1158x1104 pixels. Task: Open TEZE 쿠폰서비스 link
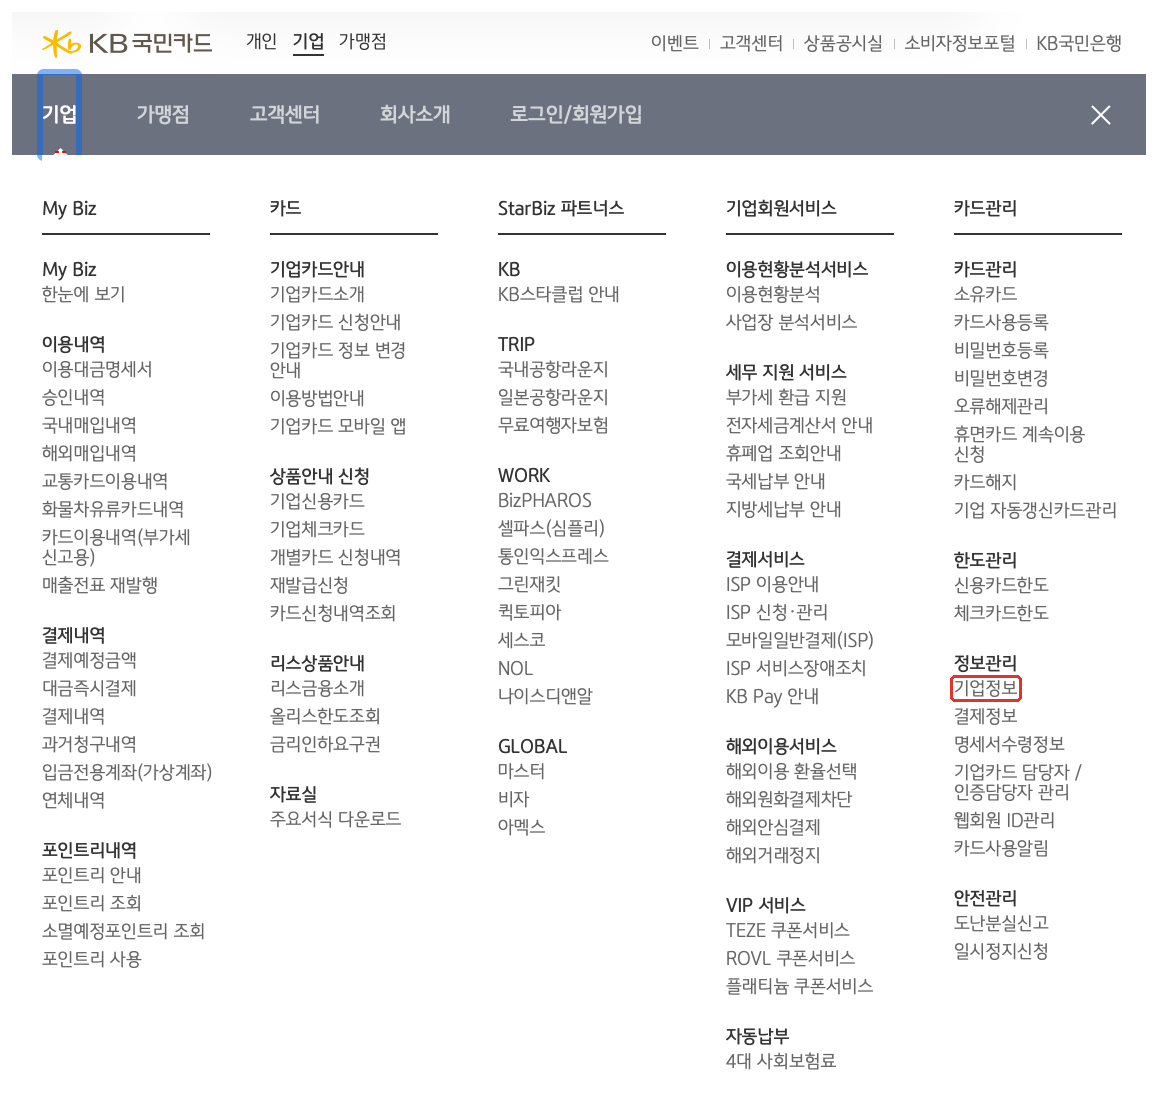[788, 930]
